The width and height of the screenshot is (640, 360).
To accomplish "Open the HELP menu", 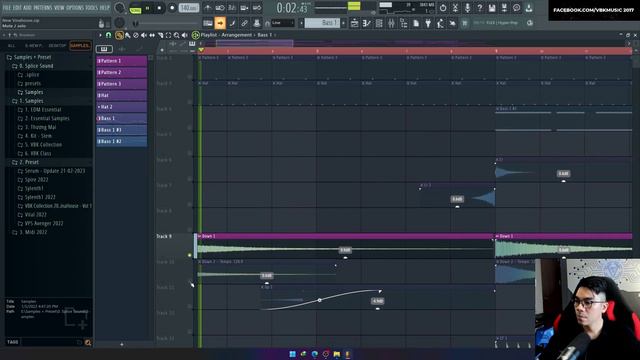I will (104, 8).
